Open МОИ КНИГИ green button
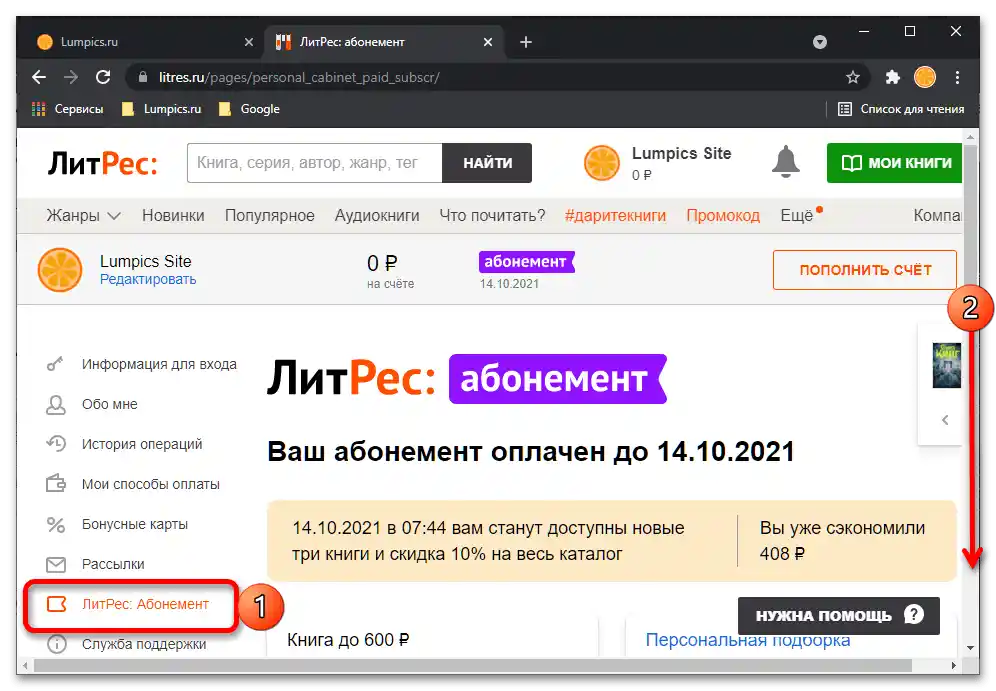996x691 pixels. coord(894,163)
